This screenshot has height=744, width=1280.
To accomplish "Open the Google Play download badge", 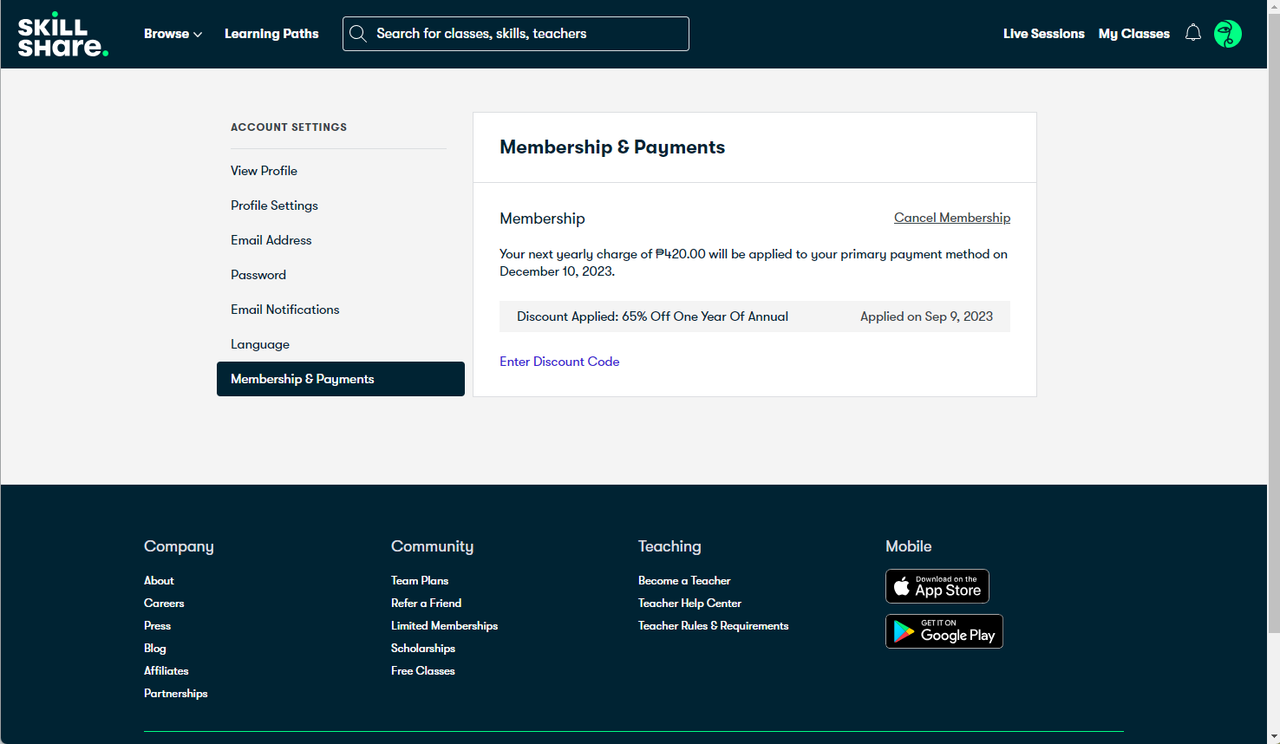I will (x=944, y=631).
